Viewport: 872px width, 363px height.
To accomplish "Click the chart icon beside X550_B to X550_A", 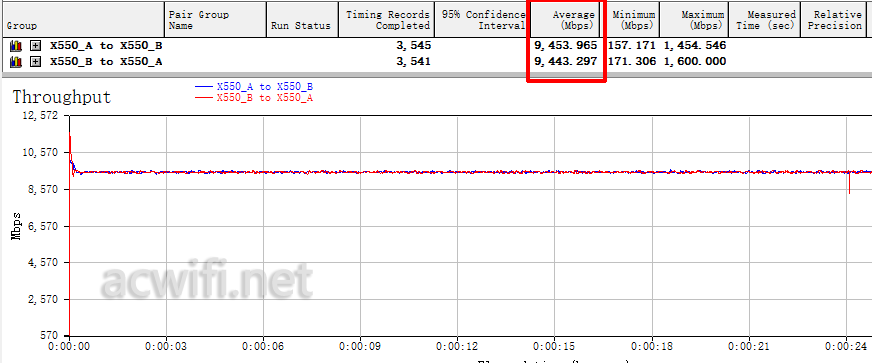I will point(16,62).
